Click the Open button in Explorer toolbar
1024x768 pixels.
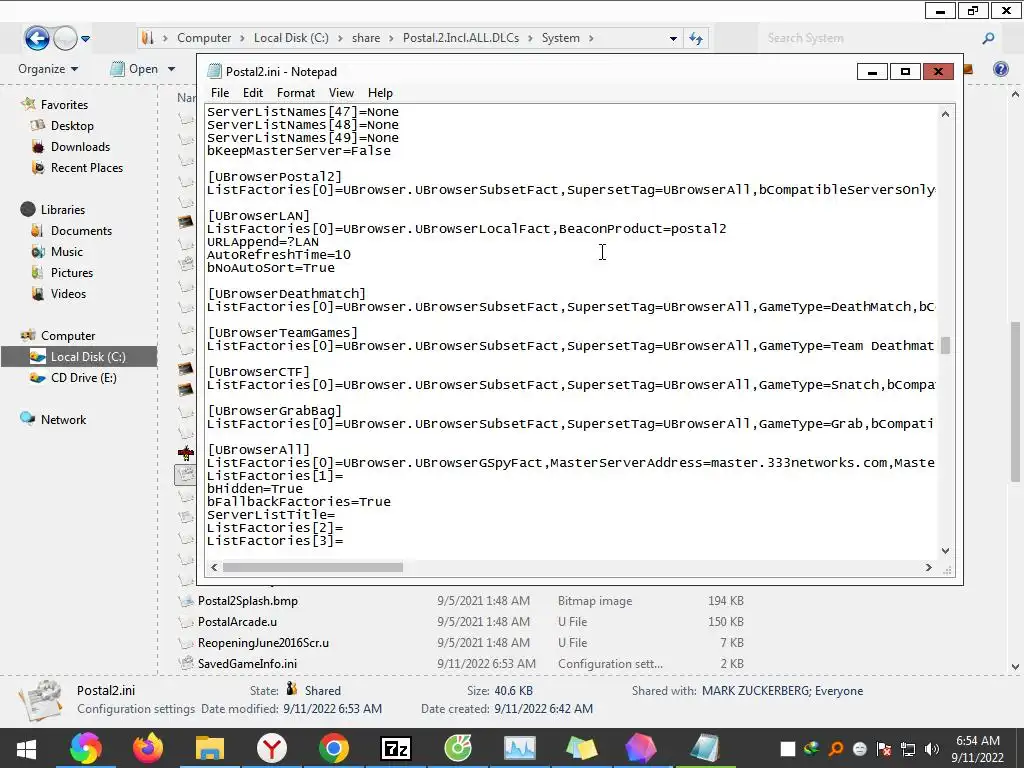pos(135,69)
